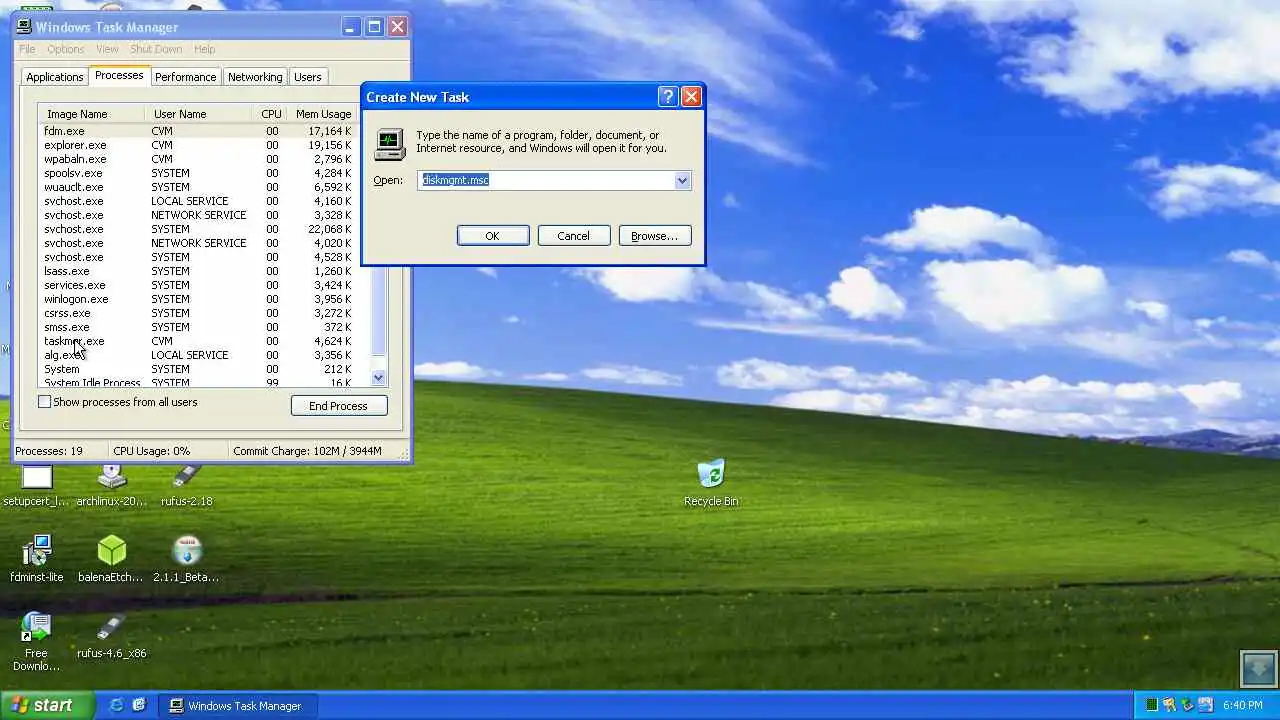Switch to the Networking tab
1280x720 pixels.
click(255, 77)
